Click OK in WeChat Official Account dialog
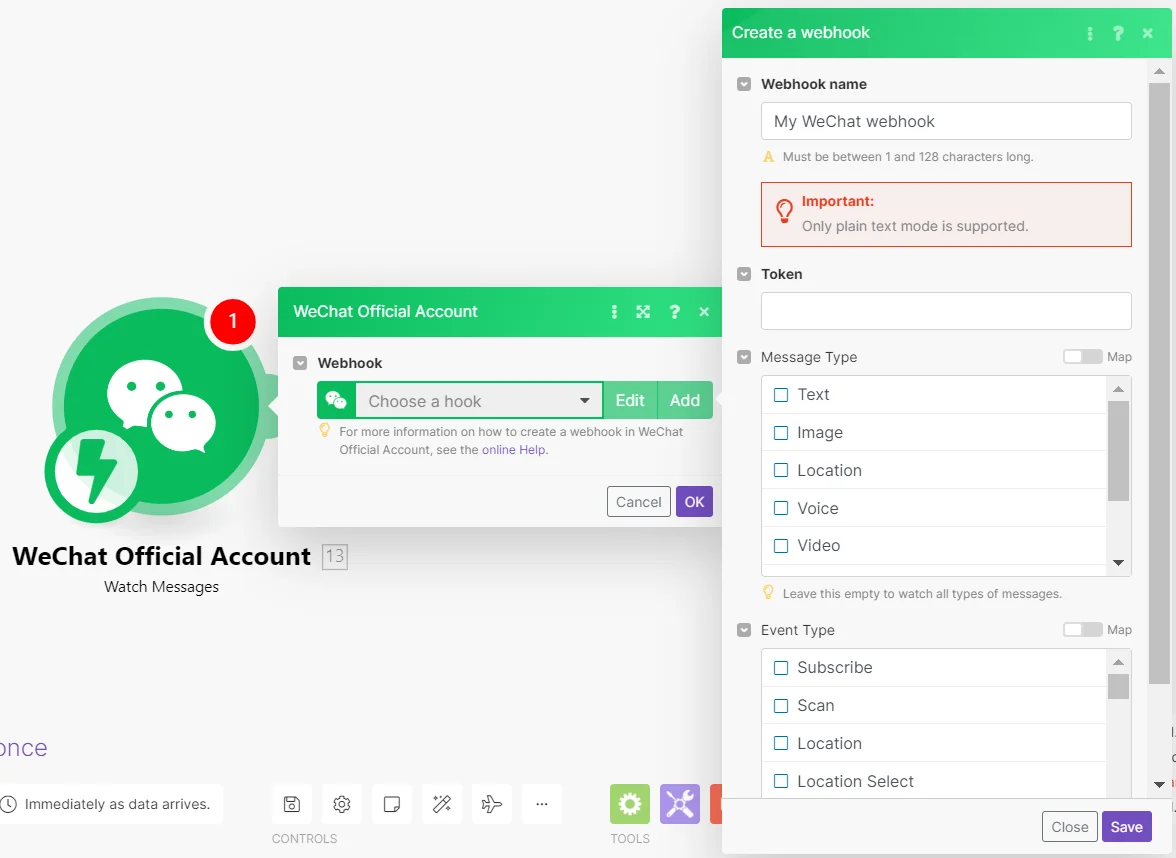 coord(694,502)
